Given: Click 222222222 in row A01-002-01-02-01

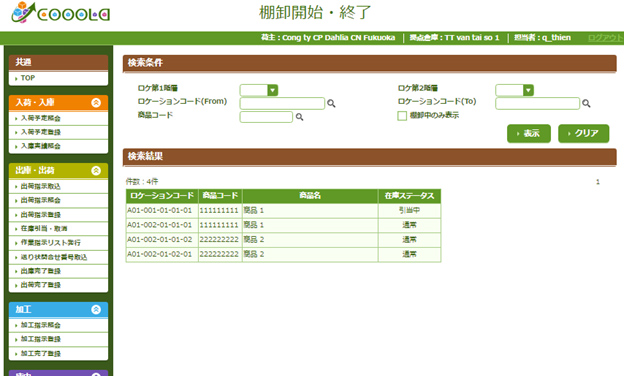Looking at the screenshot, I should pos(220,254).
